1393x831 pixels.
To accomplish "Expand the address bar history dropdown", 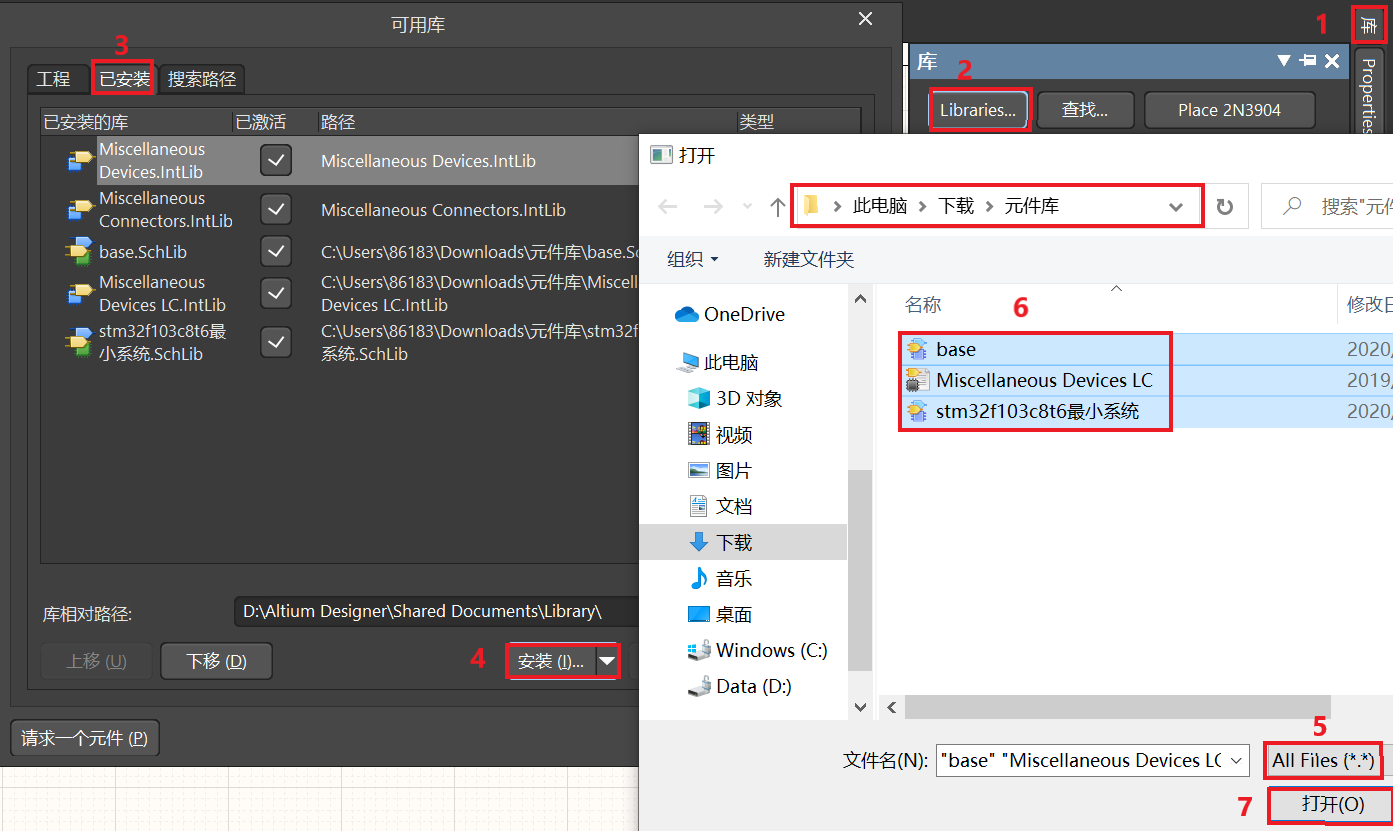I will [1176, 207].
